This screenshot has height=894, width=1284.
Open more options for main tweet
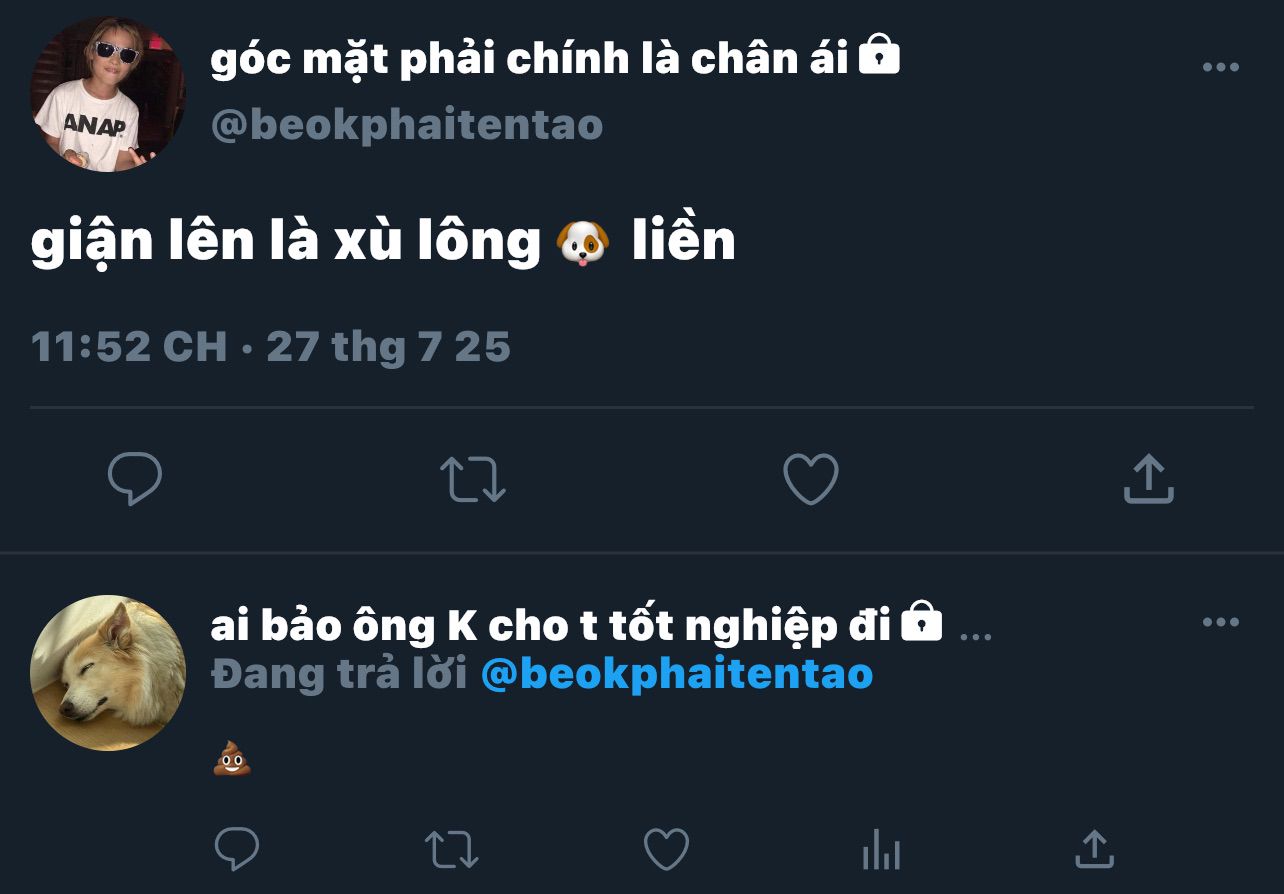point(1221,67)
